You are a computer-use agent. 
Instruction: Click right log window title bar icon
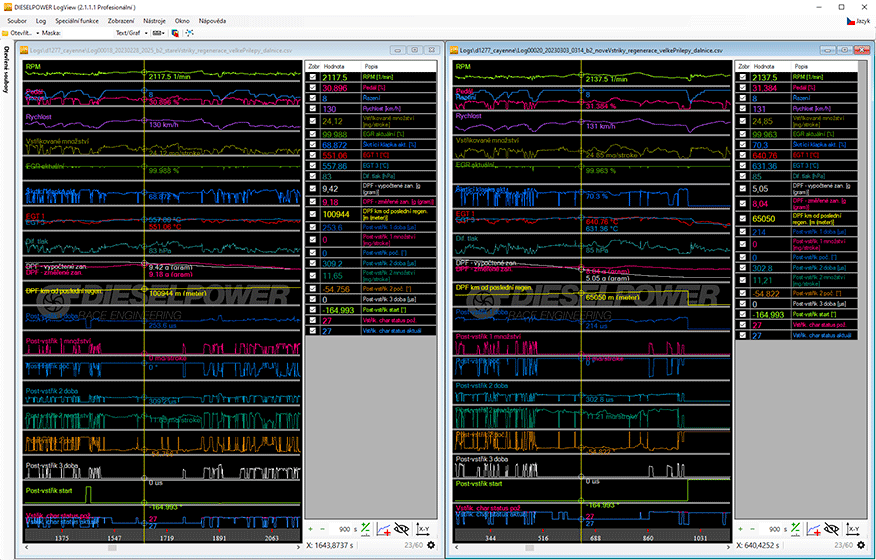click(454, 50)
